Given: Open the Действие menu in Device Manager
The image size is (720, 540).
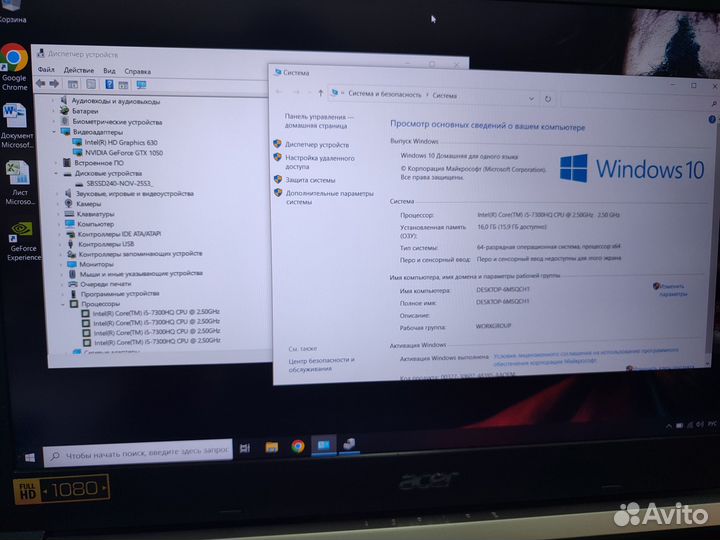Looking at the screenshot, I should [79, 70].
